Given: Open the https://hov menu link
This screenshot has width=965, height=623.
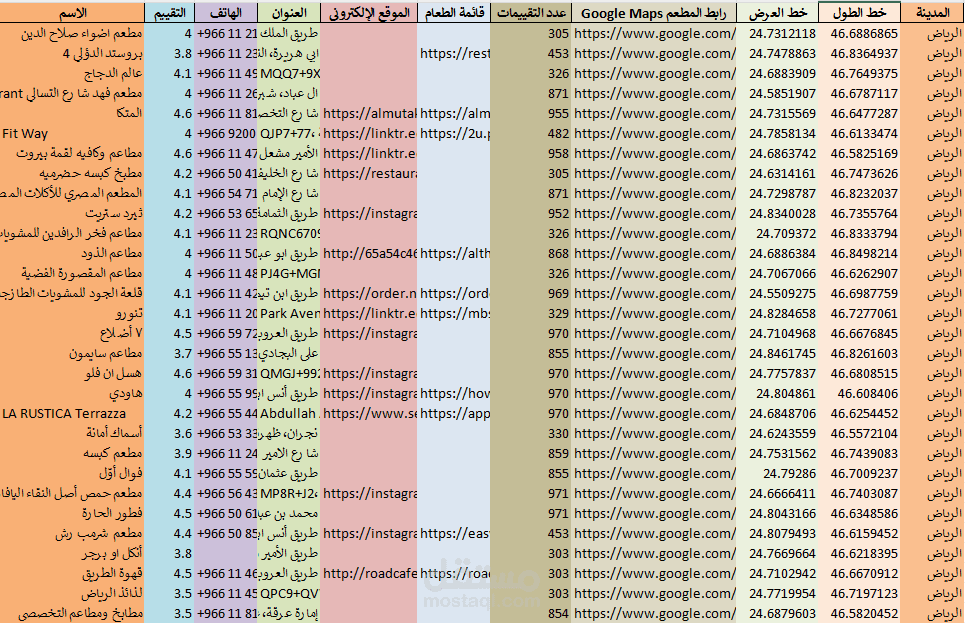Looking at the screenshot, I should coord(454,394).
